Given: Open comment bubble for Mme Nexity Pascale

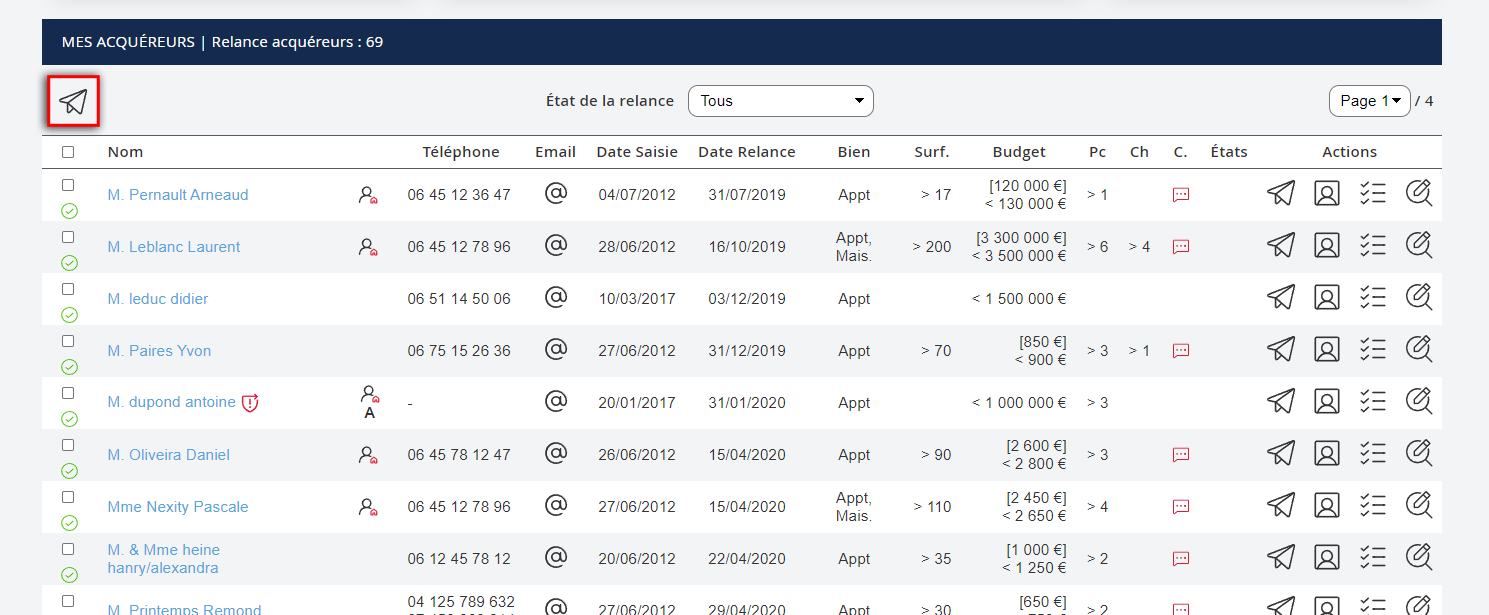Looking at the screenshot, I should pyautogui.click(x=1180, y=507).
